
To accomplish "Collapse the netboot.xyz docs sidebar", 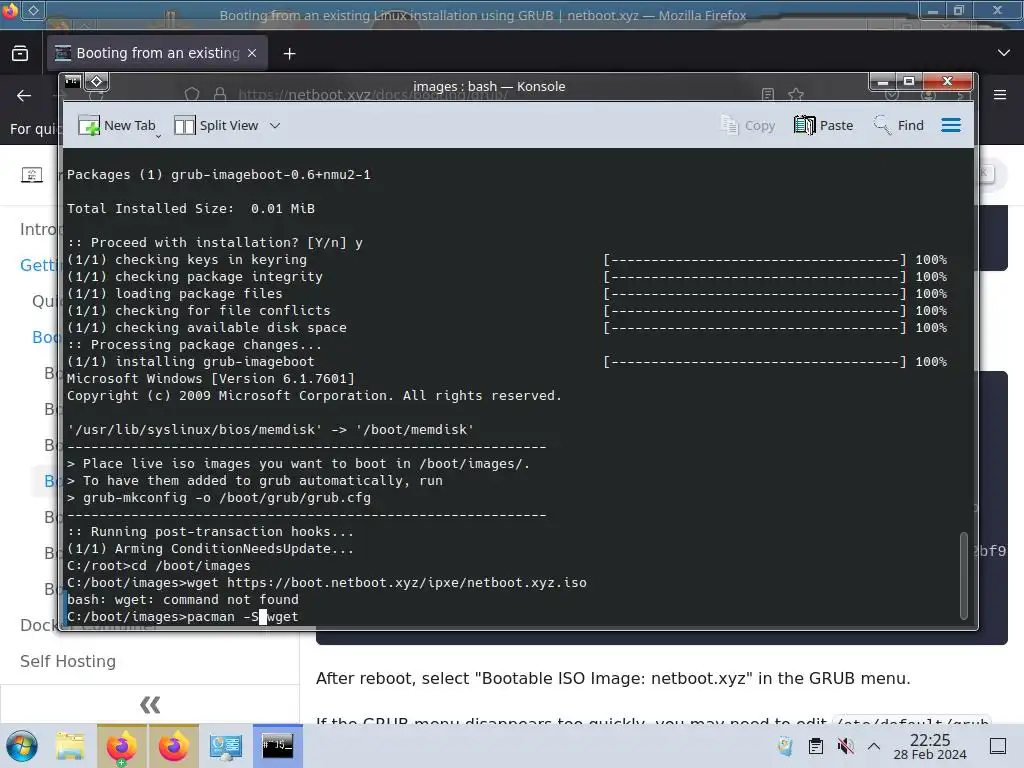I will click(x=150, y=705).
